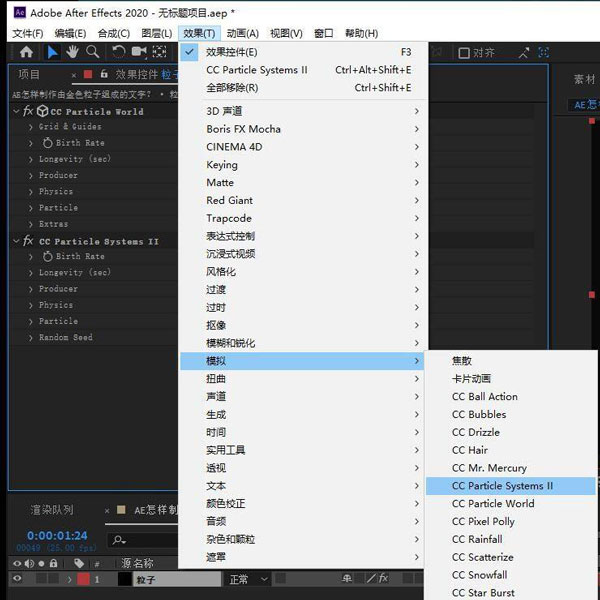Toggle 效果控件 checked menu item
Viewport: 600px width, 600px height.
304,52
